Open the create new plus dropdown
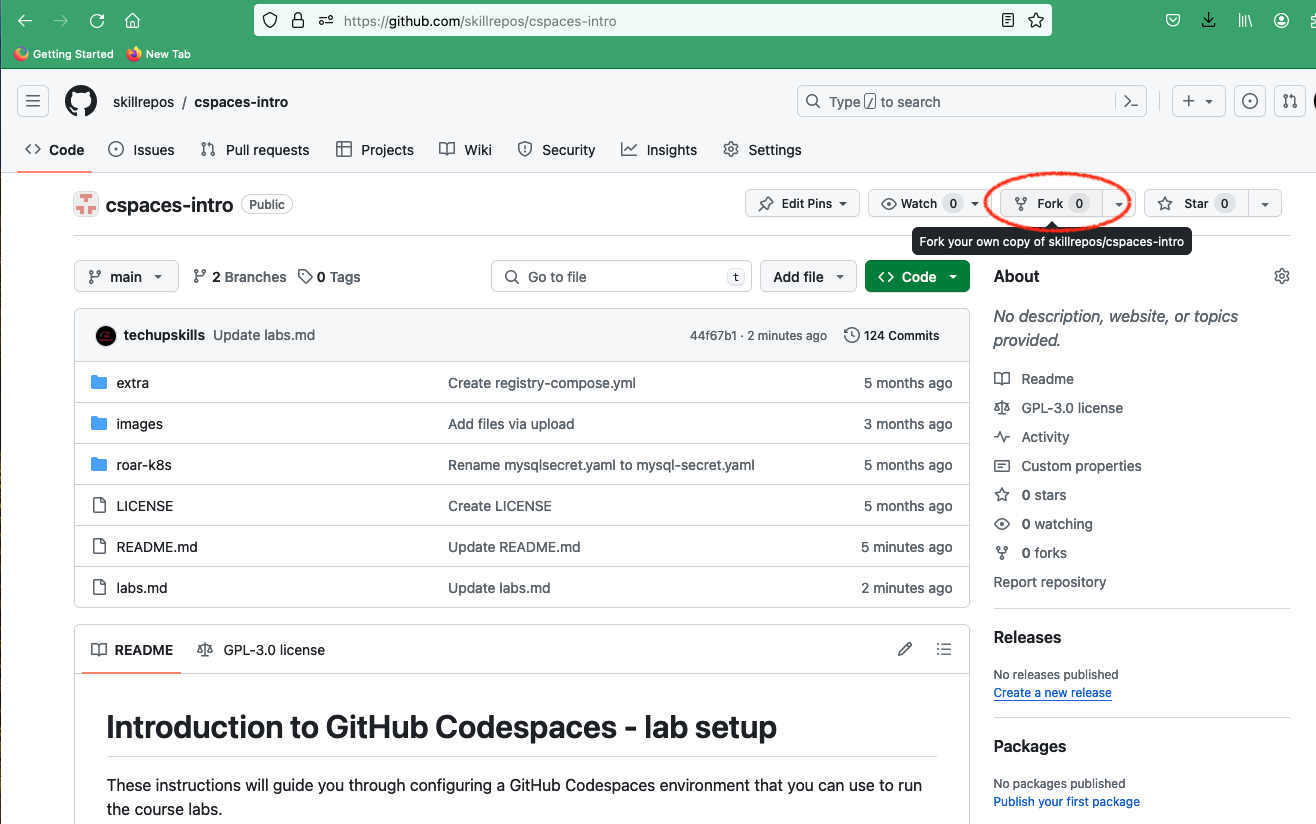The image size is (1316, 824). coord(1198,102)
